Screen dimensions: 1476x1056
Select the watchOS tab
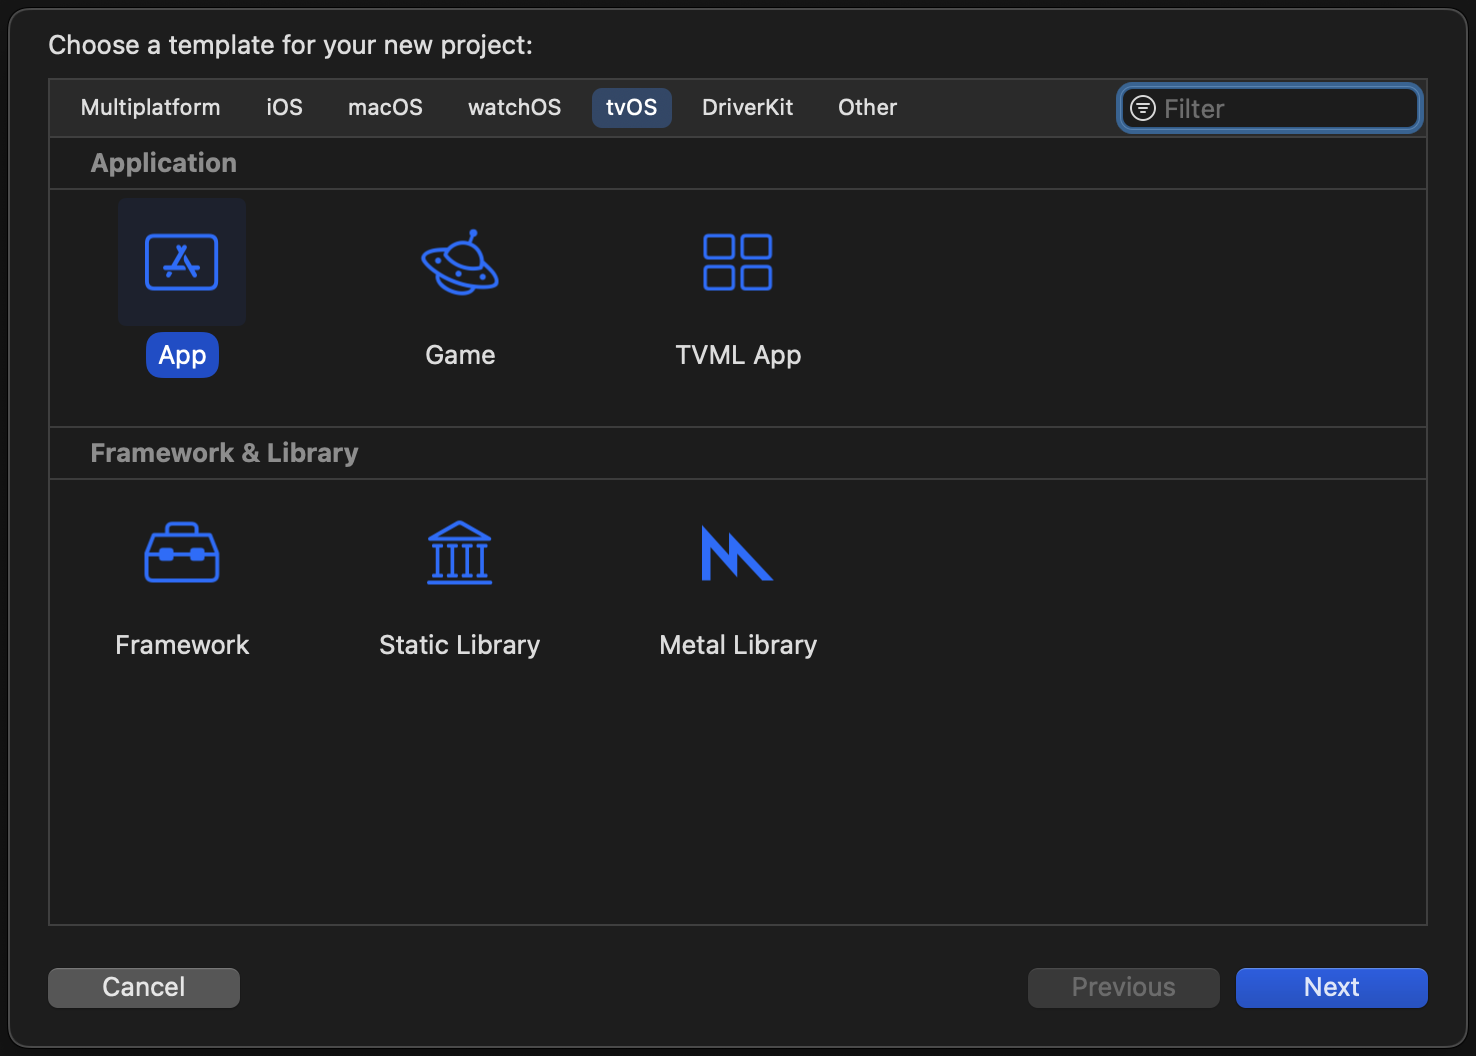[515, 107]
